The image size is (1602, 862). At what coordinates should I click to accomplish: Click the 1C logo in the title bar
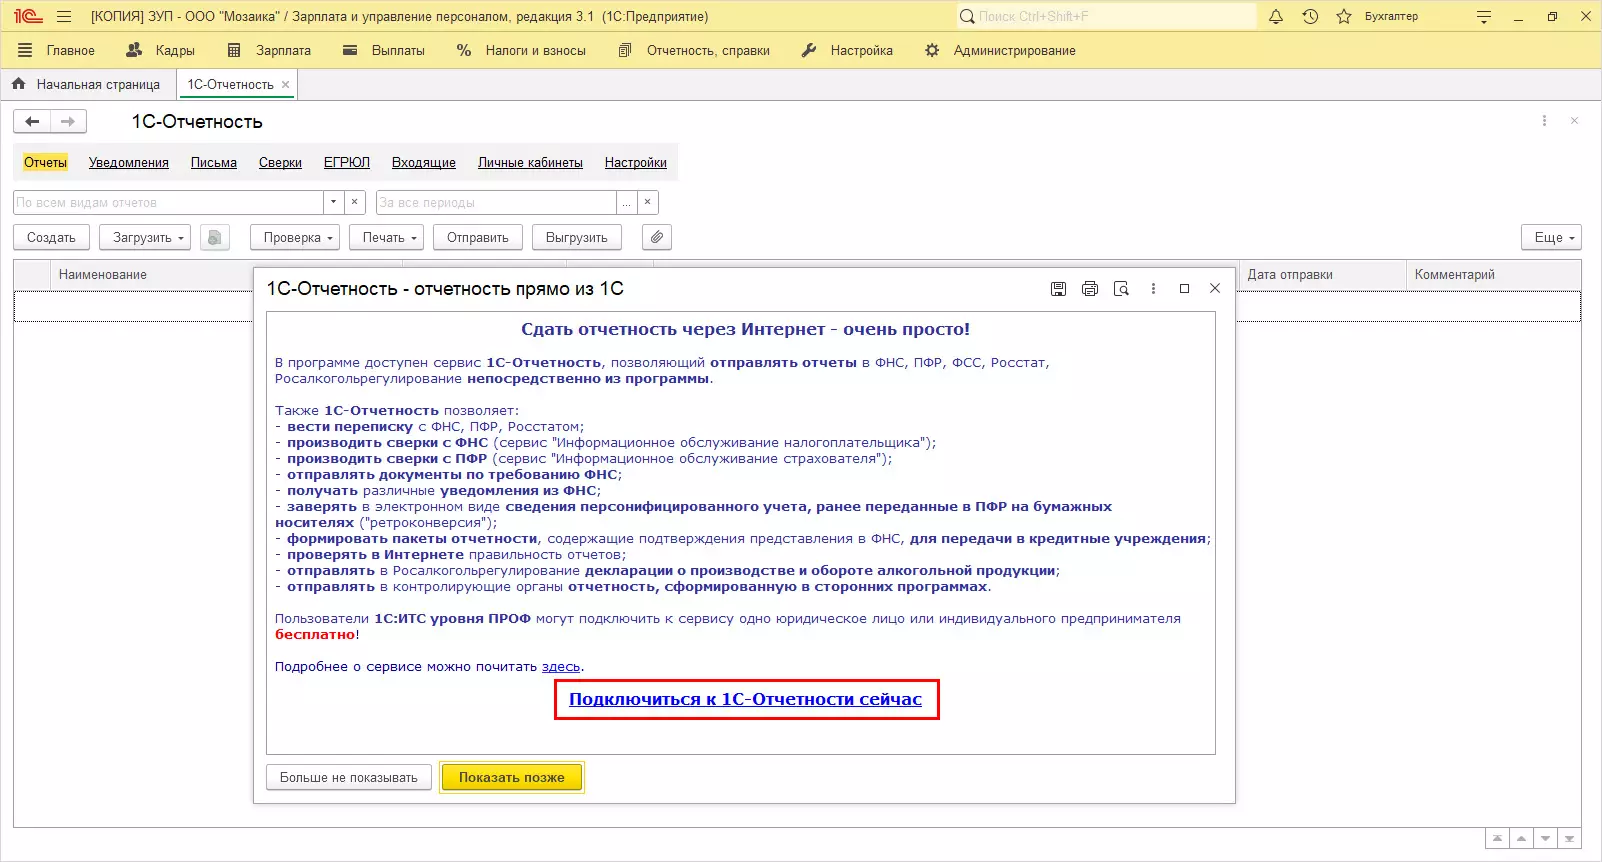pos(28,17)
